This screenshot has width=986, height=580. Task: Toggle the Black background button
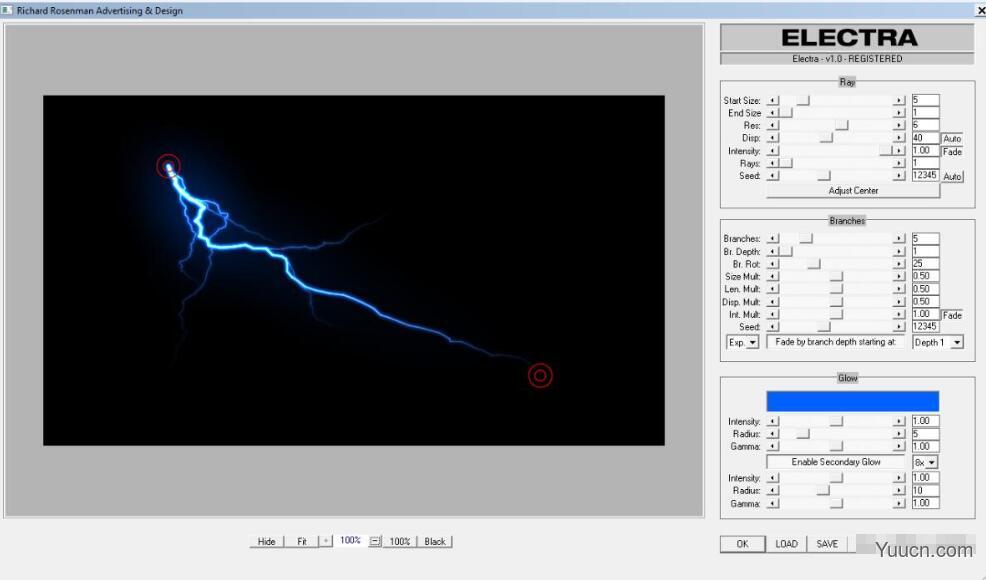[x=435, y=541]
